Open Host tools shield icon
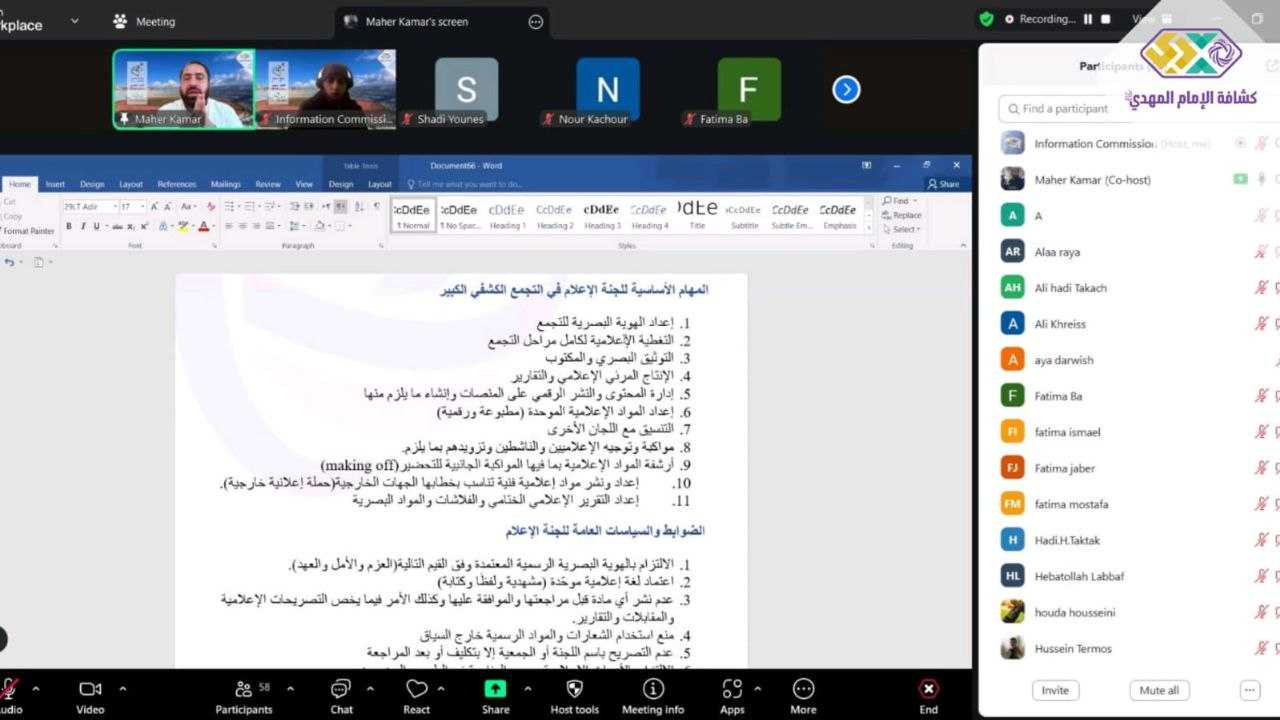This screenshot has width=1280, height=720. tap(574, 689)
